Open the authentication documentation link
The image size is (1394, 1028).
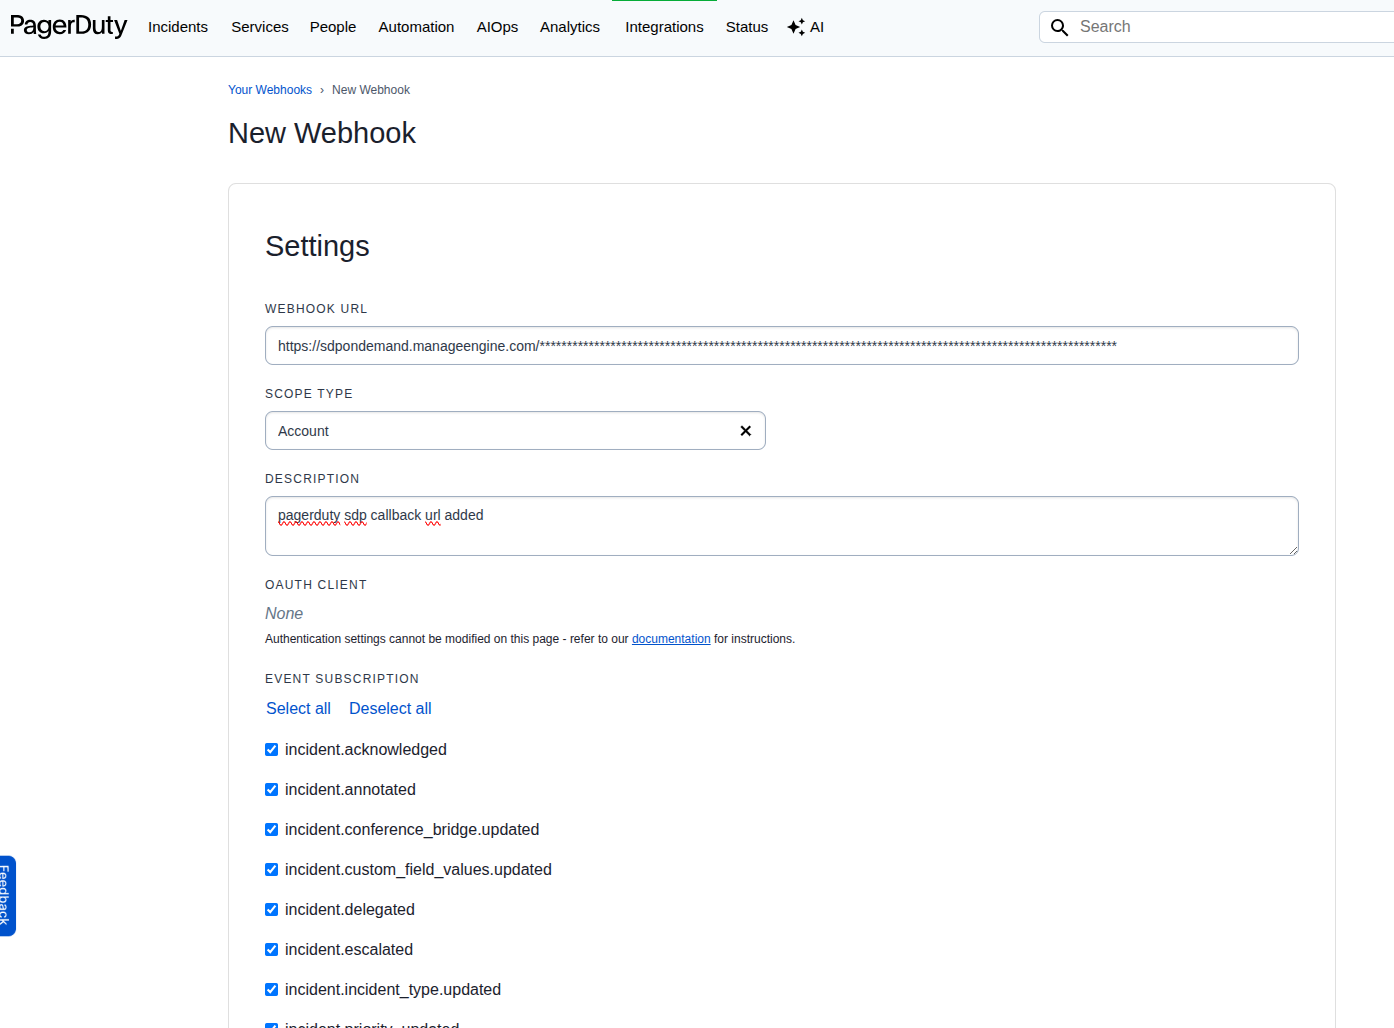tap(671, 639)
